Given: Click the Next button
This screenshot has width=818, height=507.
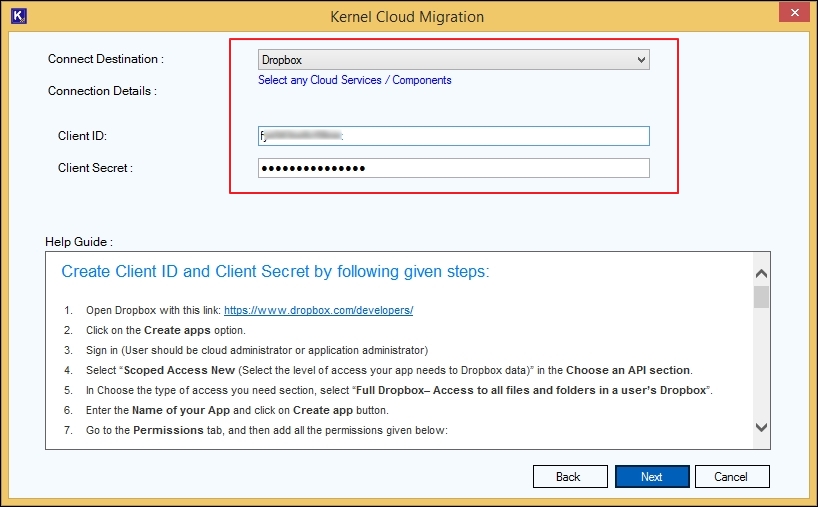Looking at the screenshot, I should click(652, 477).
